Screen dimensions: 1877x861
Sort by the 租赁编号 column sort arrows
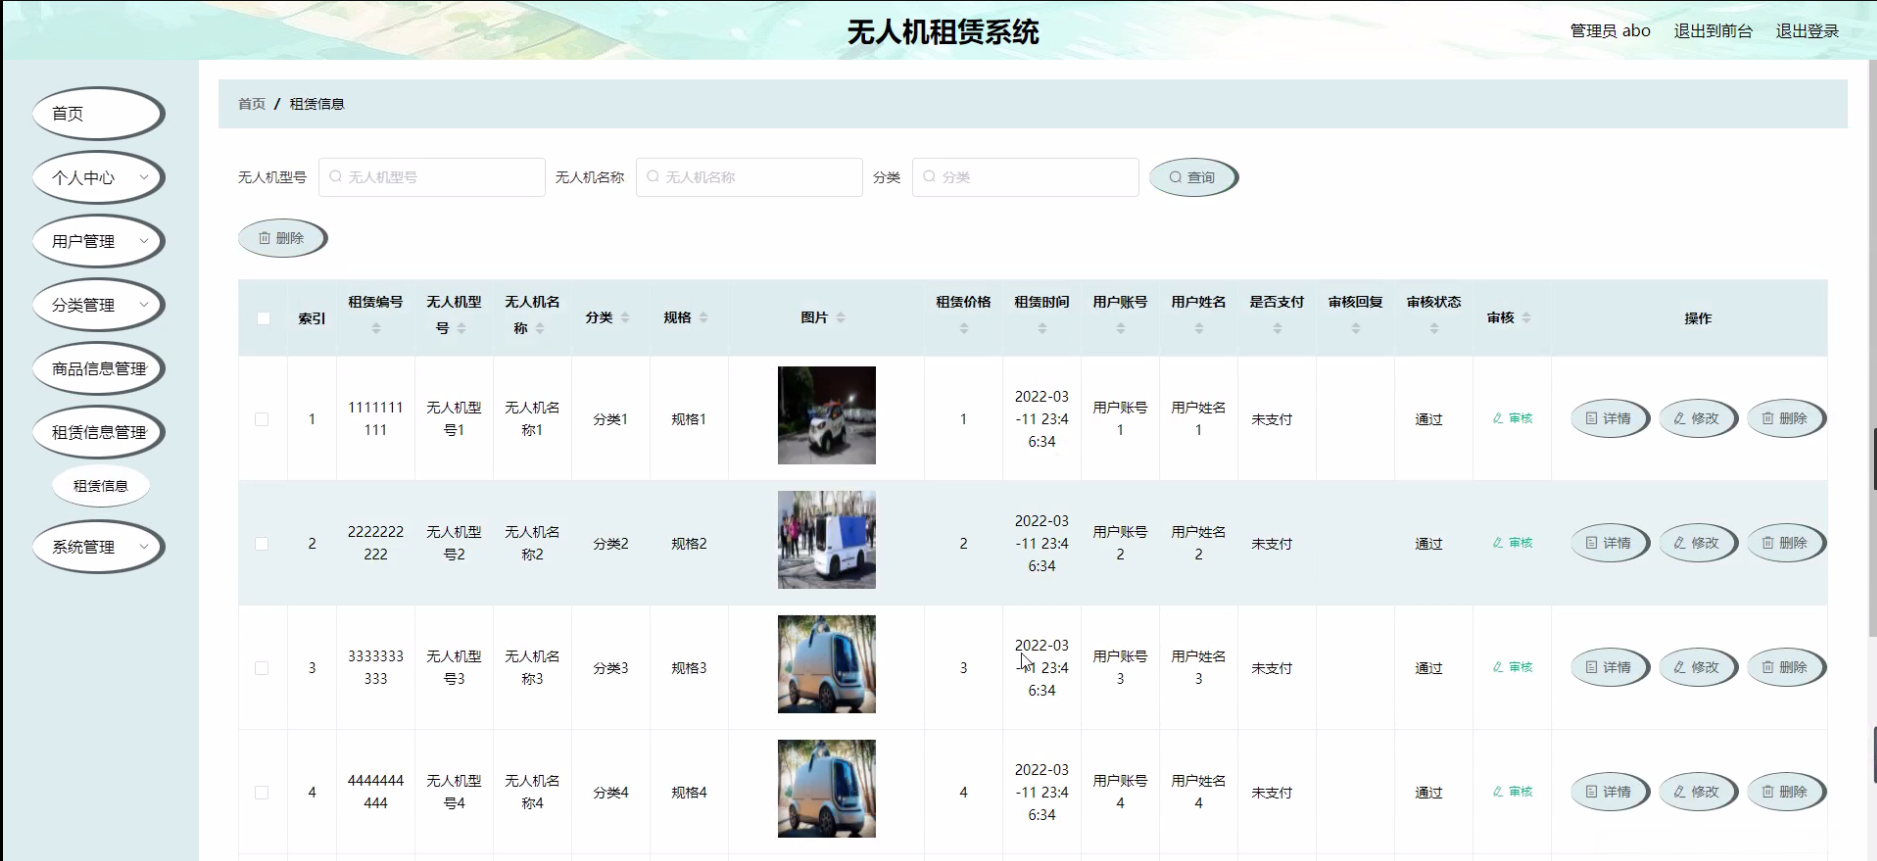tap(376, 328)
